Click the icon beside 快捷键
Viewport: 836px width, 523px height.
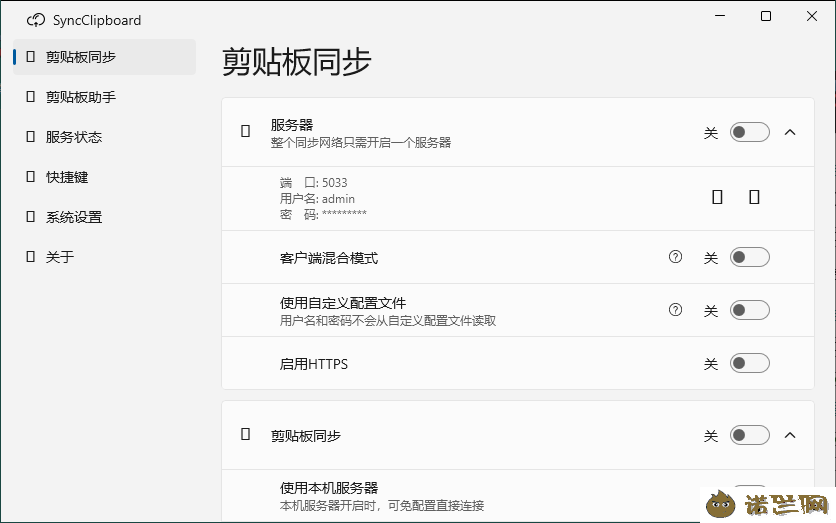(31, 176)
